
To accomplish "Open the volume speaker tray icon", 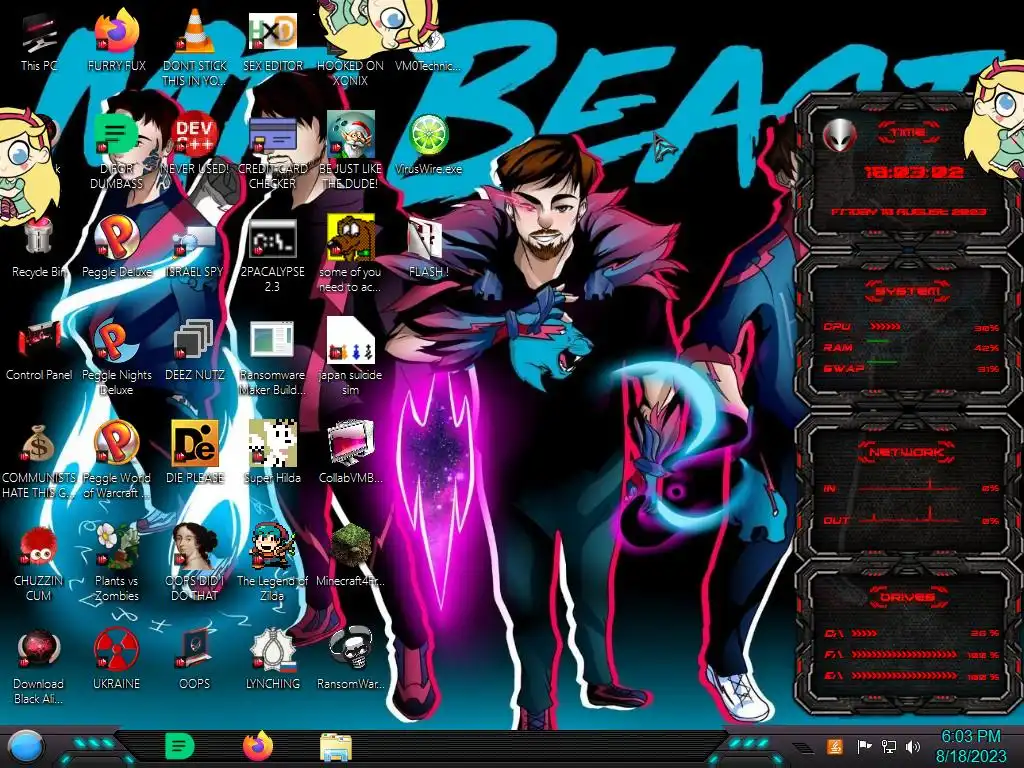I will coord(913,746).
